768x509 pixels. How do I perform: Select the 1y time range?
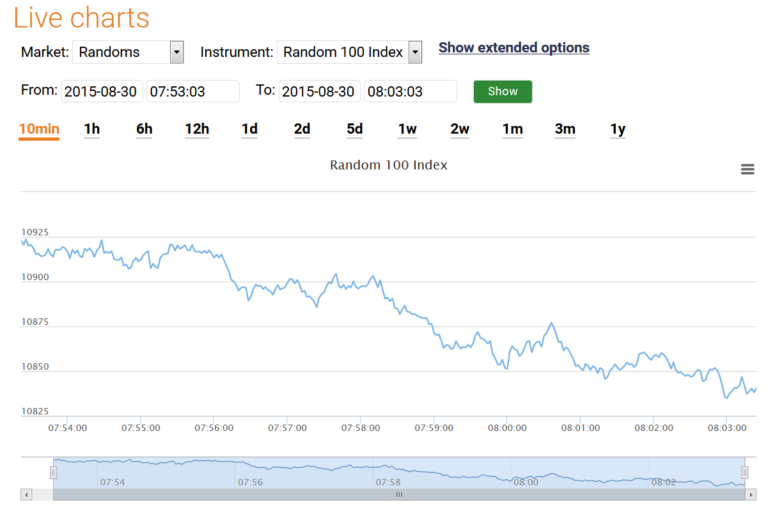[617, 129]
